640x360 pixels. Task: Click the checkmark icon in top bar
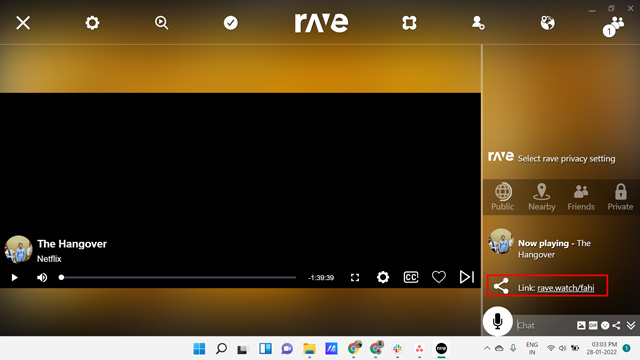(x=231, y=23)
